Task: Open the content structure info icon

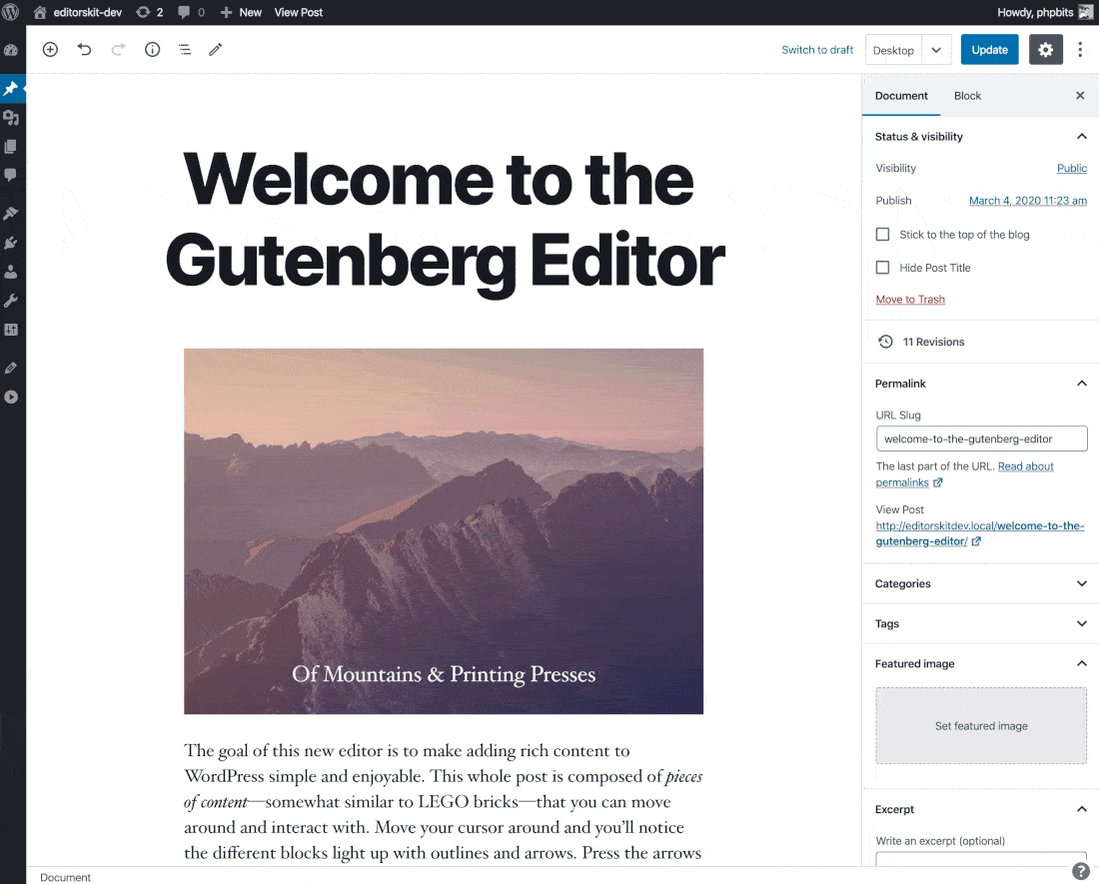Action: [152, 49]
